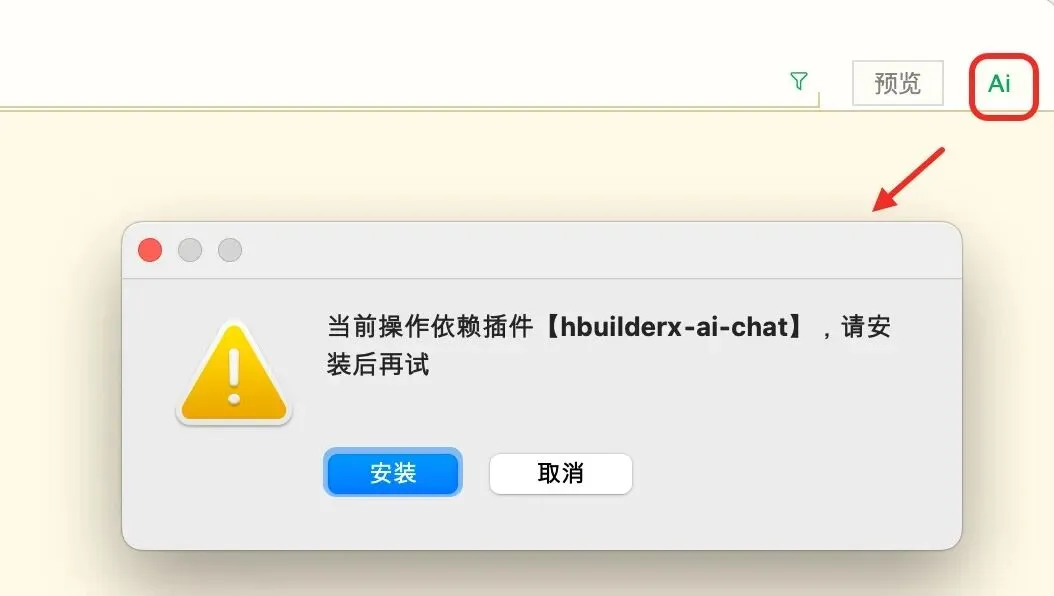The image size is (1054, 596).
Task: Click the yellow warning triangle icon
Action: 234,373
